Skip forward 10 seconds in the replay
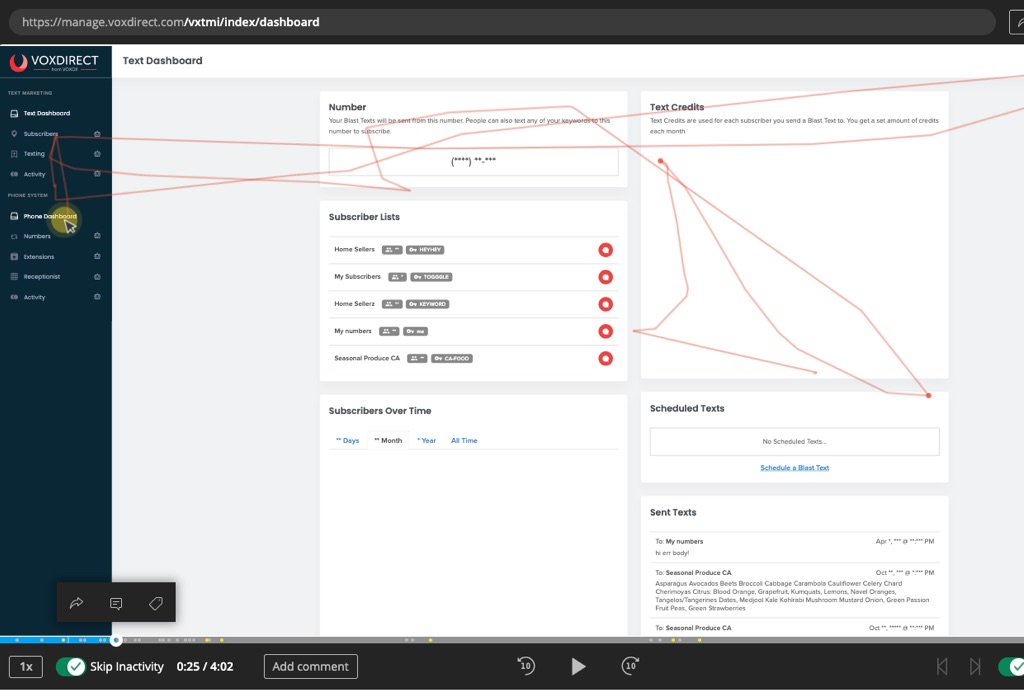1024x690 pixels. (x=630, y=666)
